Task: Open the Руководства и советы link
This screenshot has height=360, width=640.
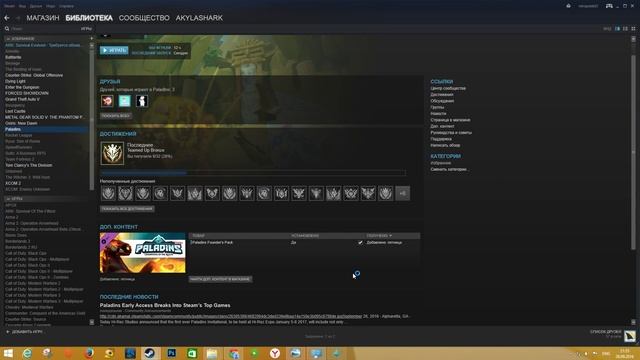Action: [451, 133]
